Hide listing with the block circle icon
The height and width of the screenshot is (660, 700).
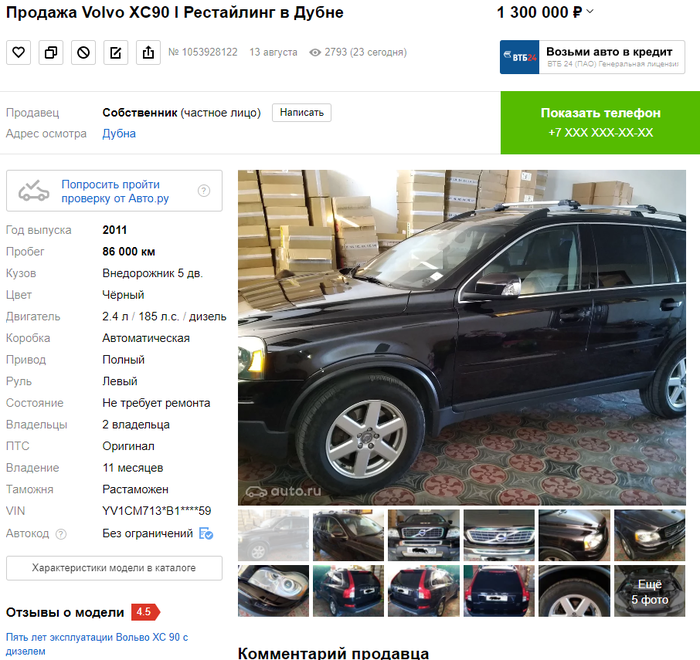click(x=83, y=53)
